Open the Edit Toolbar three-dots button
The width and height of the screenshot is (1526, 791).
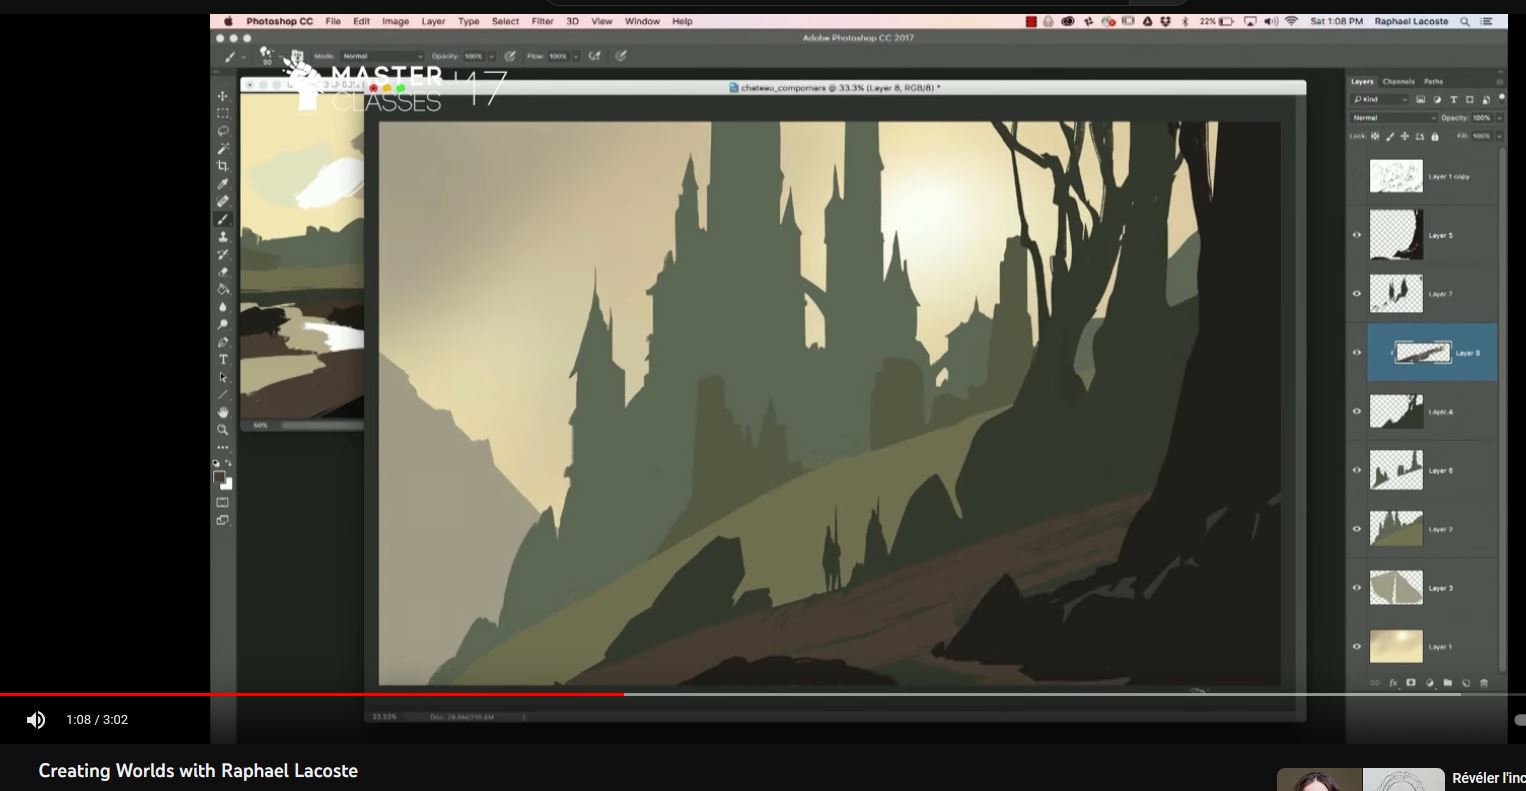point(223,447)
